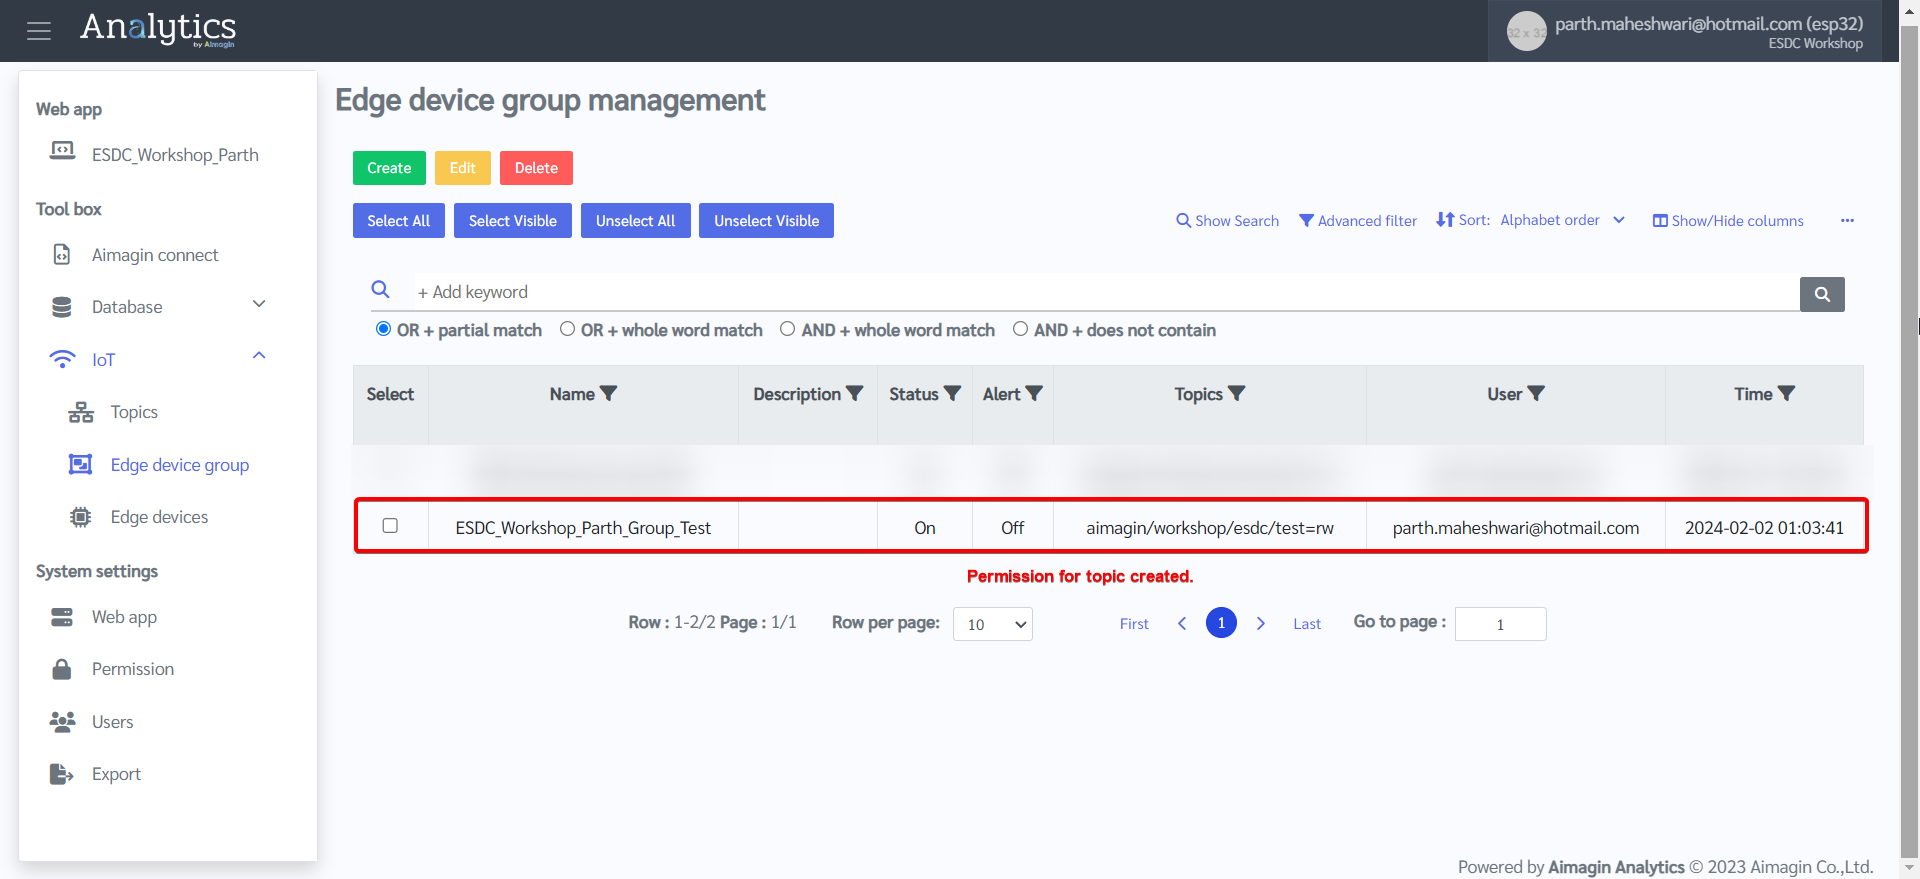Viewport: 1920px width, 879px height.
Task: Click the green Create button
Action: tap(389, 168)
